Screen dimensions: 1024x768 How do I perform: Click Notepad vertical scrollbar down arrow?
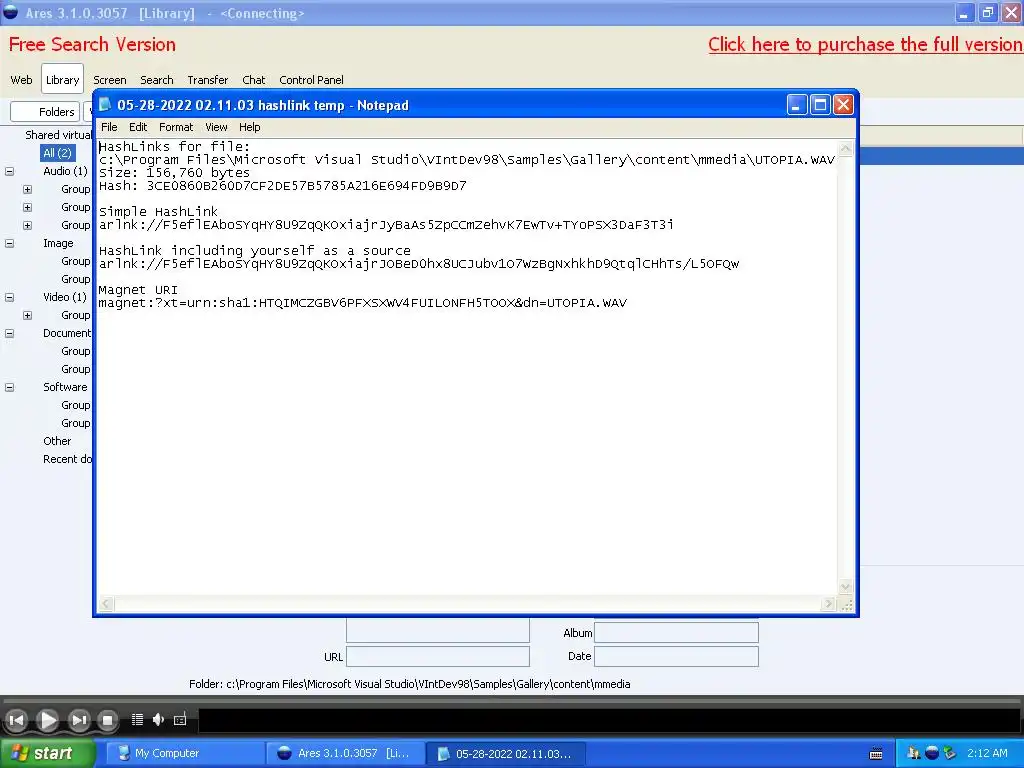846,586
